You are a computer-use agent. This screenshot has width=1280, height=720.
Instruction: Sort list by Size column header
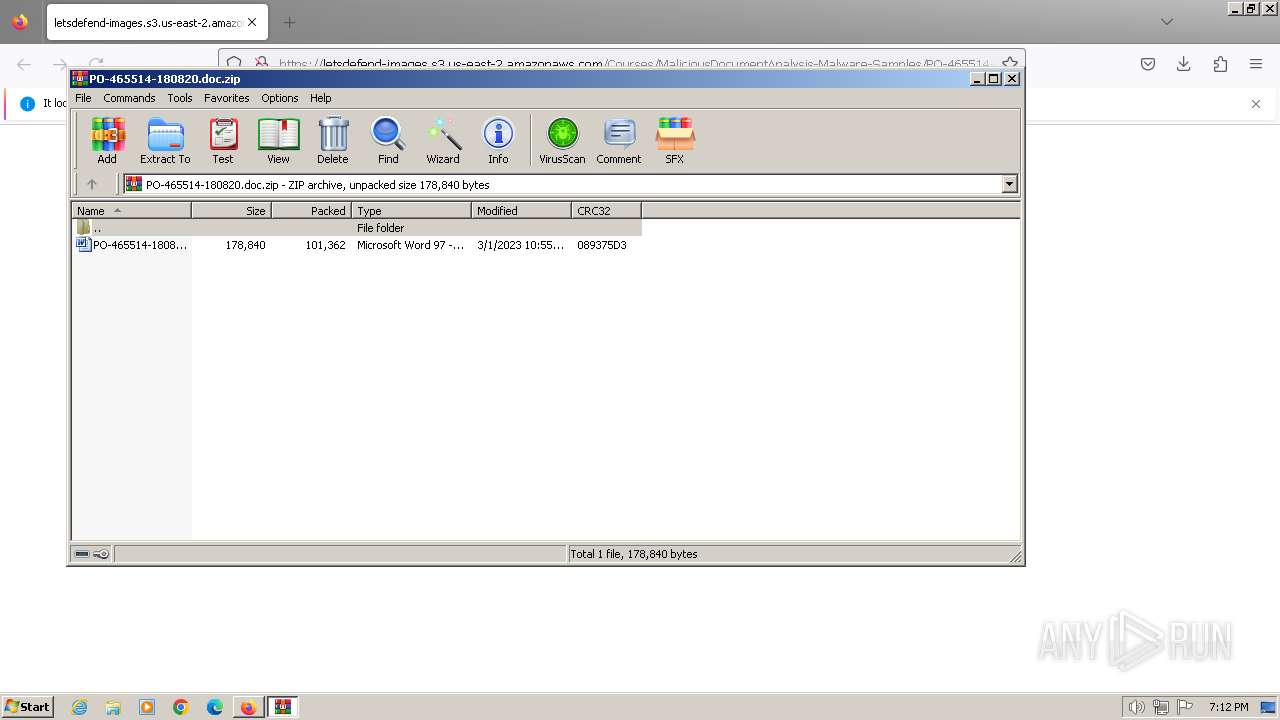pos(231,210)
